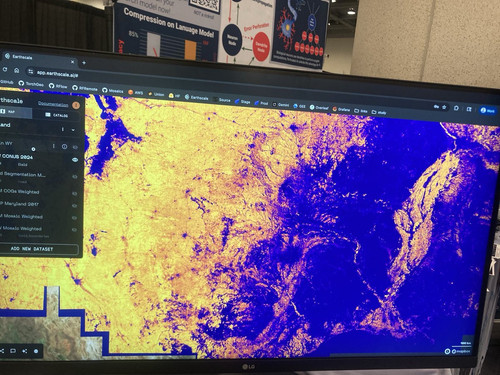Open the RFRemote GitHub bookmark
Image resolution: width=500 pixels, height=375 pixels.
pyautogui.click(x=85, y=88)
